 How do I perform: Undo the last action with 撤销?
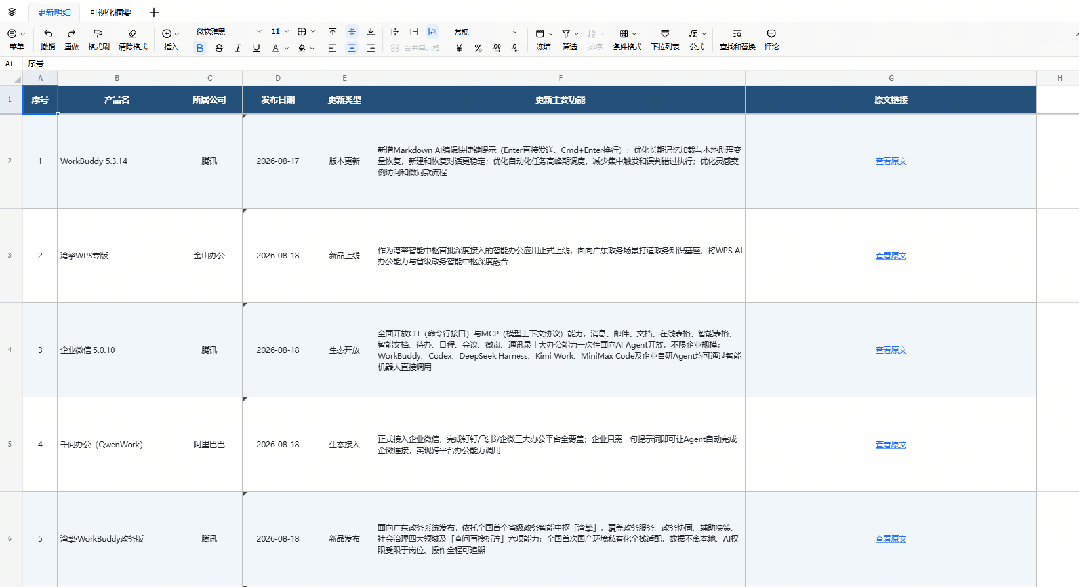[x=47, y=39]
